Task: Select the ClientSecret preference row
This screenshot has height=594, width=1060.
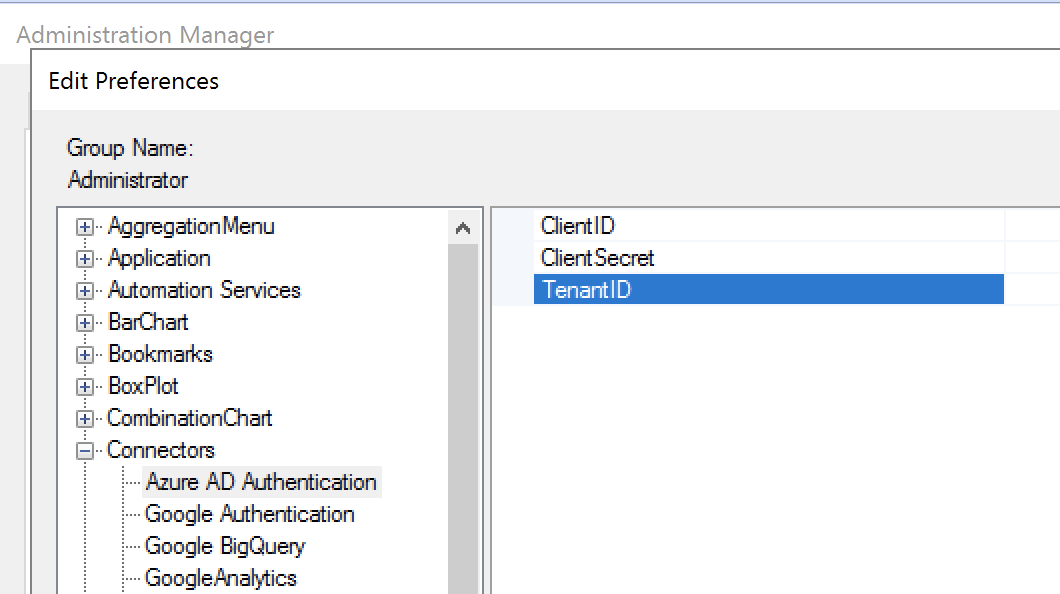Action: 769,257
